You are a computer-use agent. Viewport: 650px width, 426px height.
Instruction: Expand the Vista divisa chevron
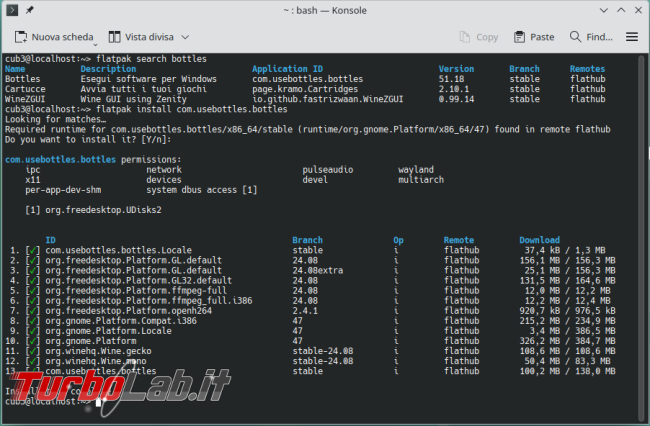185,37
